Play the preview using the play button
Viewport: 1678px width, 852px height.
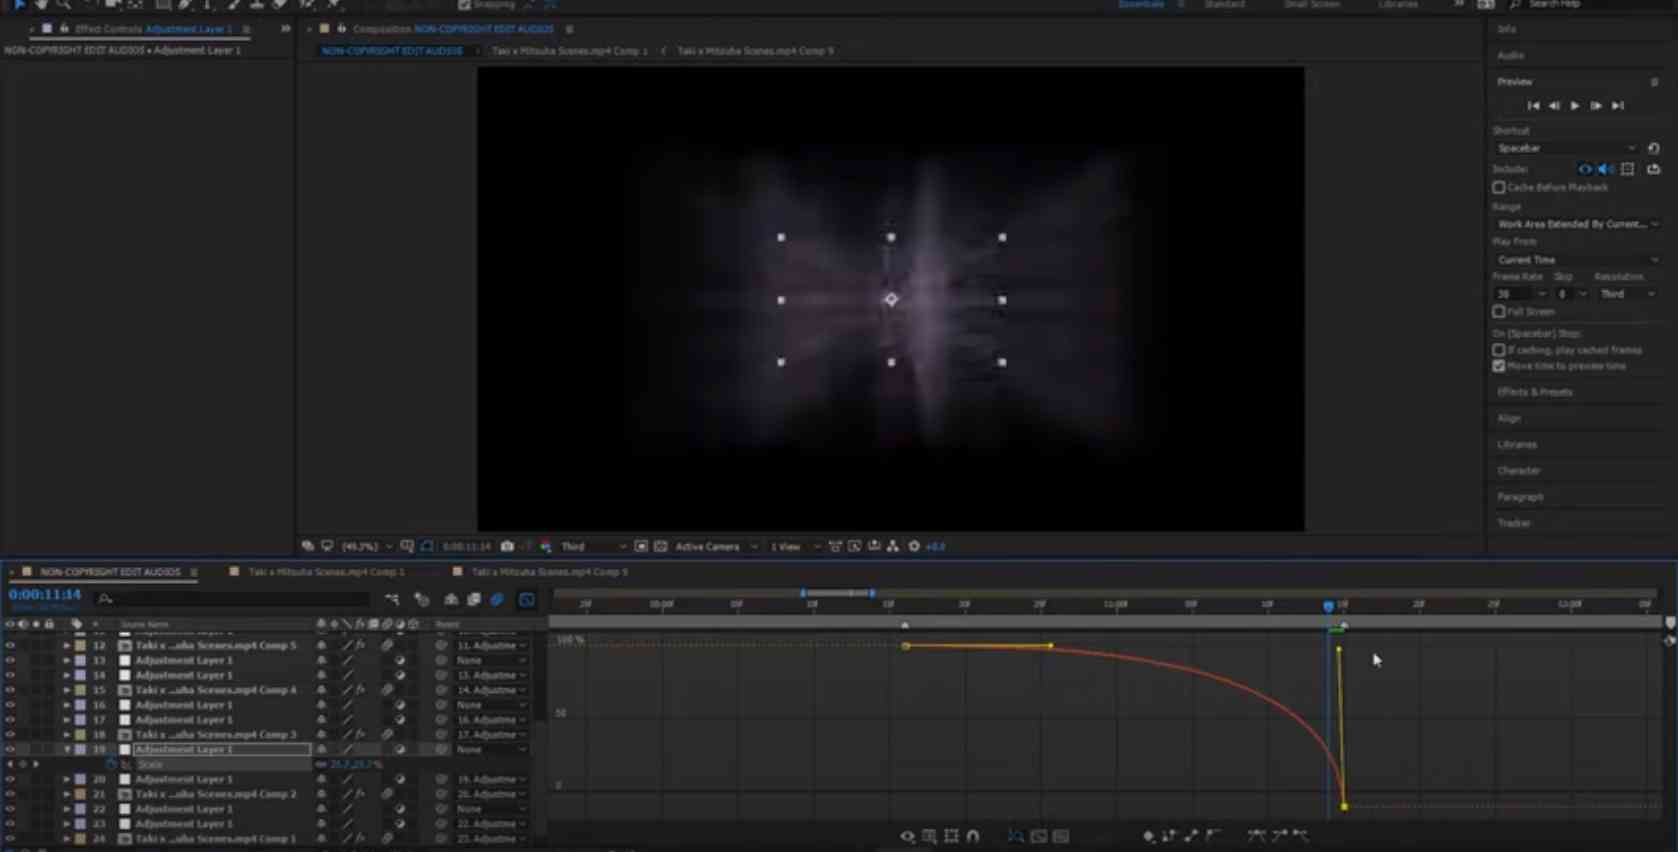(1575, 106)
